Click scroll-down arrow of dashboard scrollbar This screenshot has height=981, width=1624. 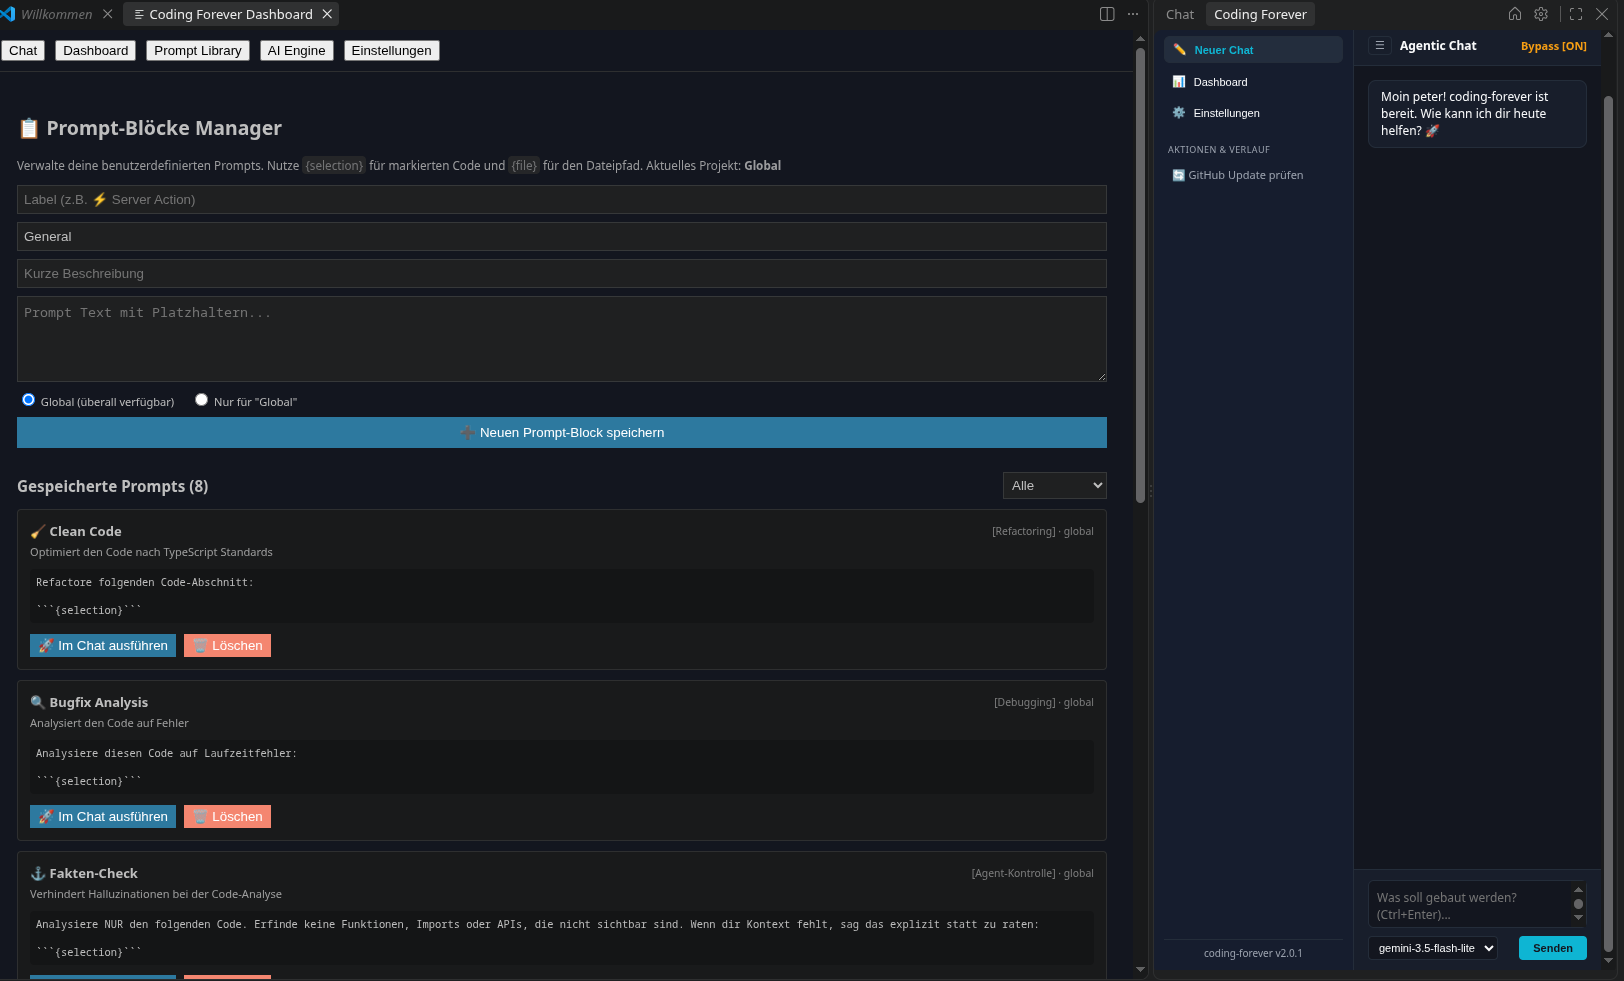[x=1140, y=969]
